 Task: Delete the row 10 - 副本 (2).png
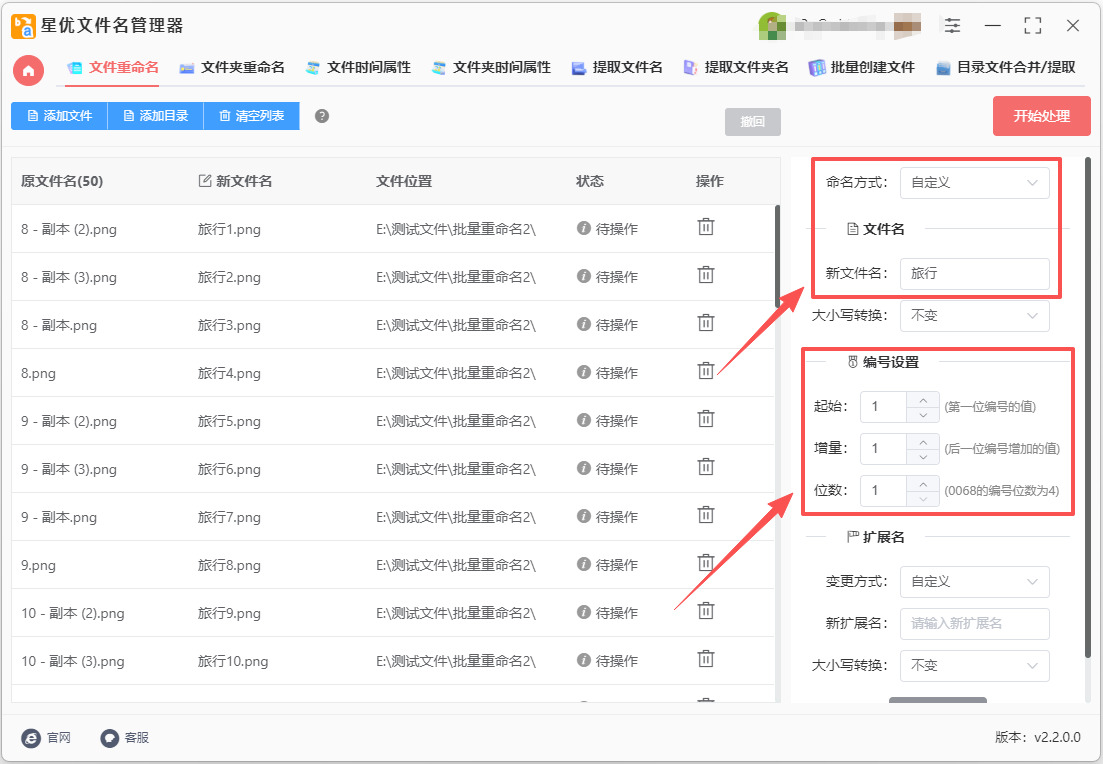click(706, 611)
